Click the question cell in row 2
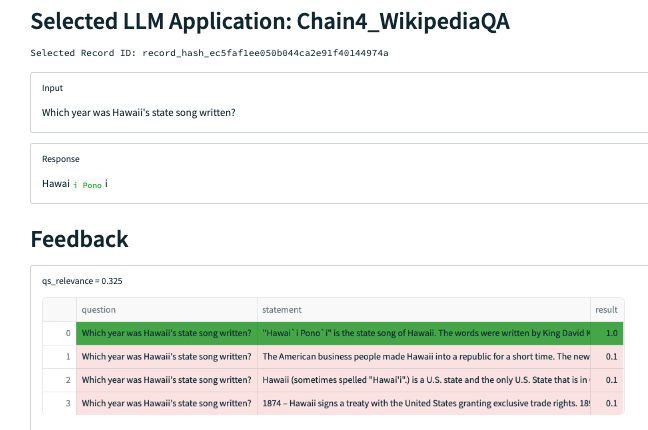The image size is (648, 430). [167, 380]
